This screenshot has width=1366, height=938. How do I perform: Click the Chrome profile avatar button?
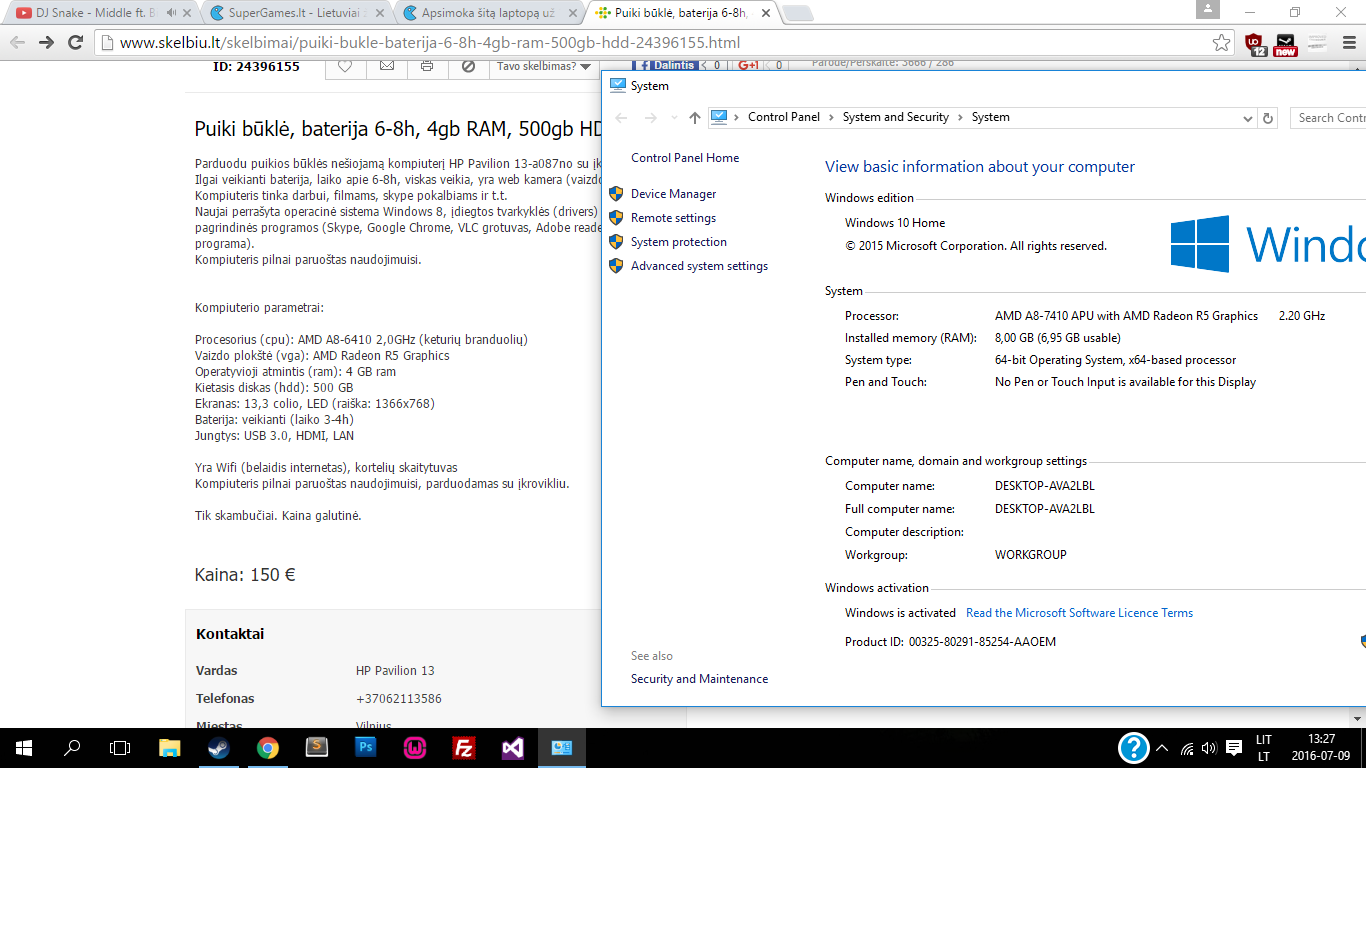[1208, 9]
